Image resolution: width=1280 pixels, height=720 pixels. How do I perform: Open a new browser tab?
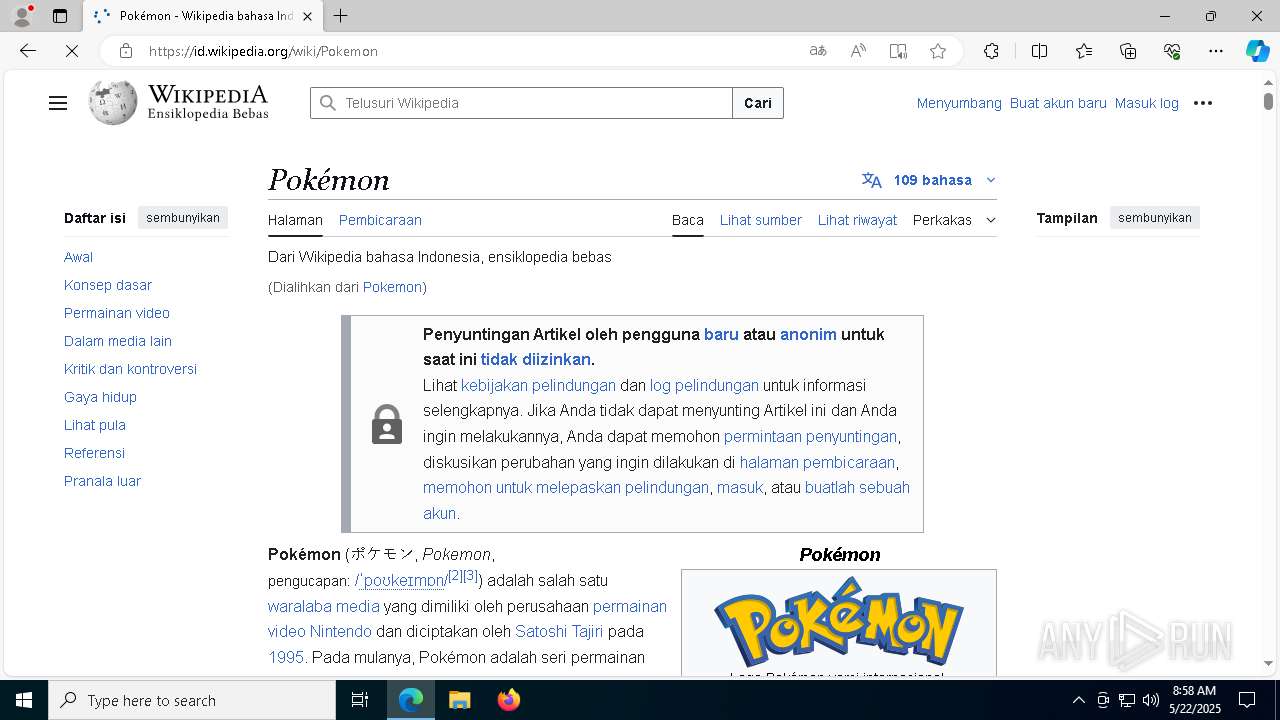tap(341, 16)
